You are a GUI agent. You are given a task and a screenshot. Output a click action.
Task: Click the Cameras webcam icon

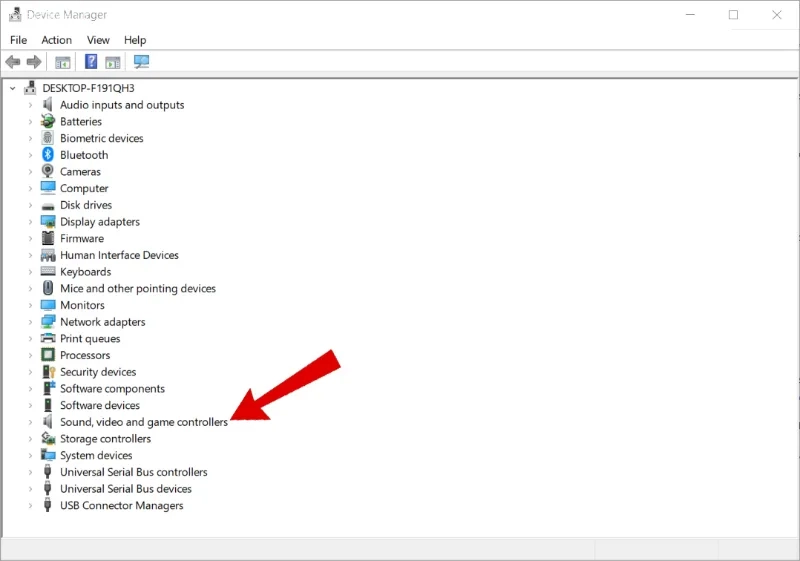(x=48, y=171)
